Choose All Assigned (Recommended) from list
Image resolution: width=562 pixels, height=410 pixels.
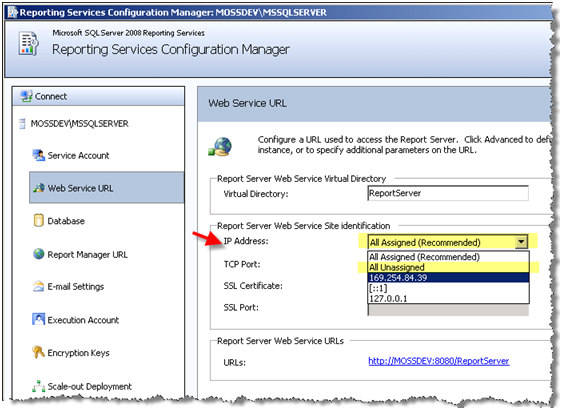(448, 257)
